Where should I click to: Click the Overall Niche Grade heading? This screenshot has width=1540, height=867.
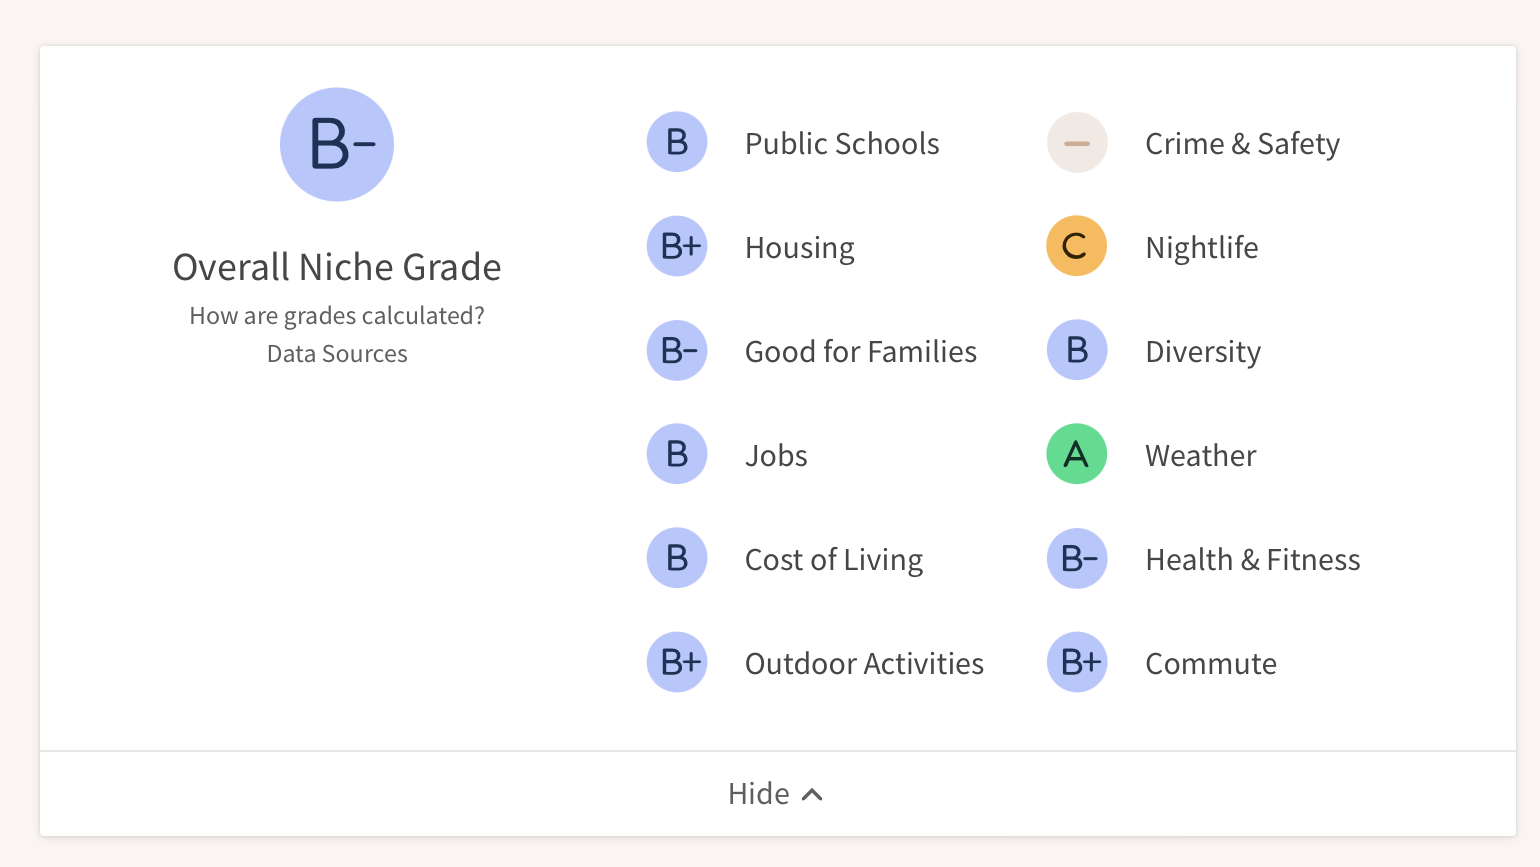[x=337, y=268]
